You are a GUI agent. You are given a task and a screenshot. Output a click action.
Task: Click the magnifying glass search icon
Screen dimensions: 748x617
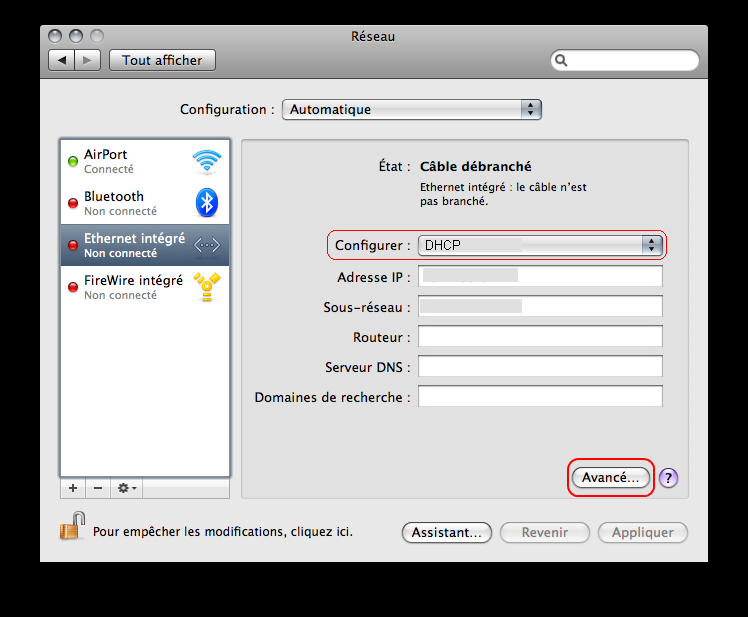561,60
